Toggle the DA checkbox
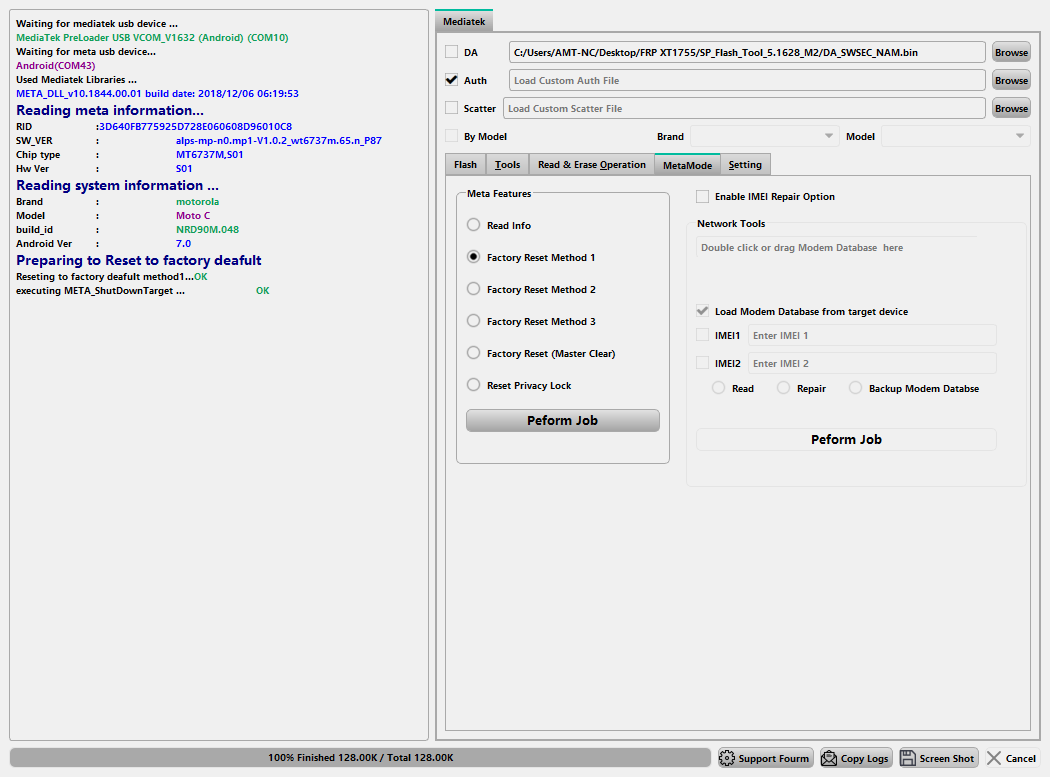1050x777 pixels. [452, 52]
